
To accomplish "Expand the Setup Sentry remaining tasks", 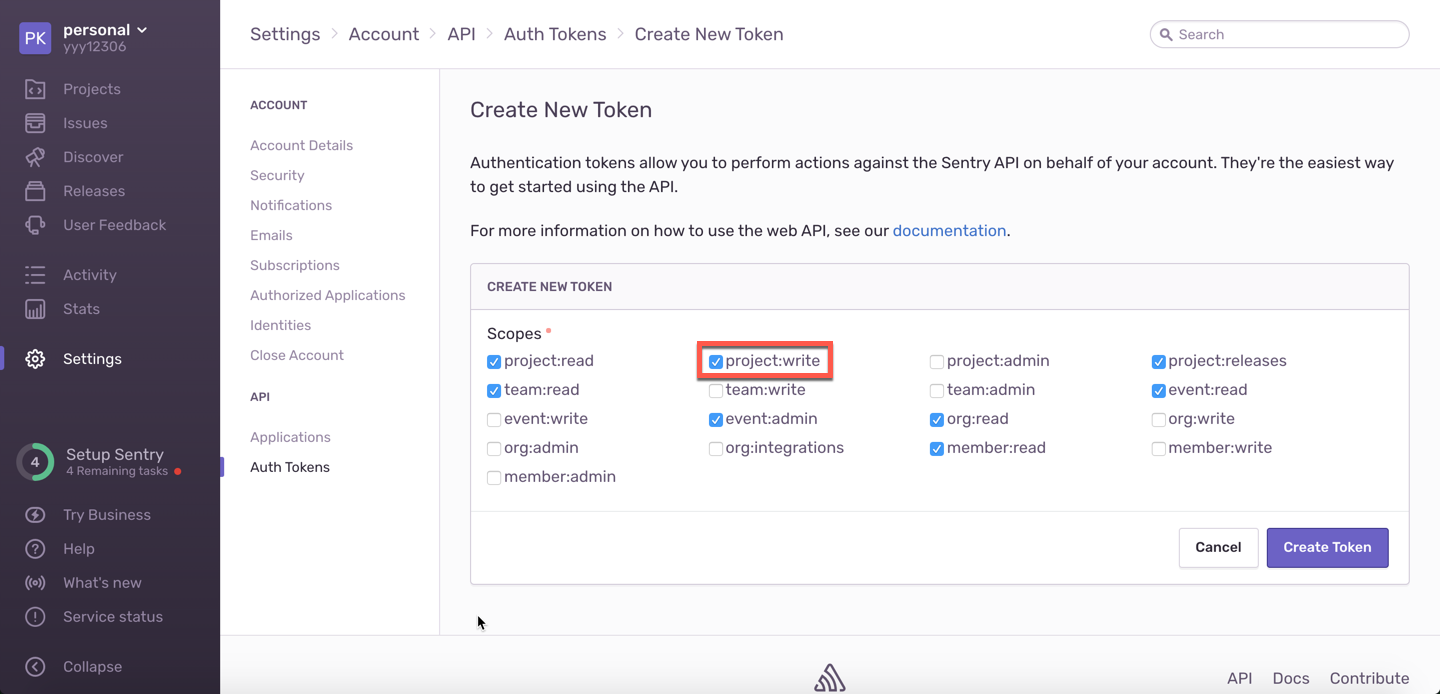I will (x=115, y=462).
